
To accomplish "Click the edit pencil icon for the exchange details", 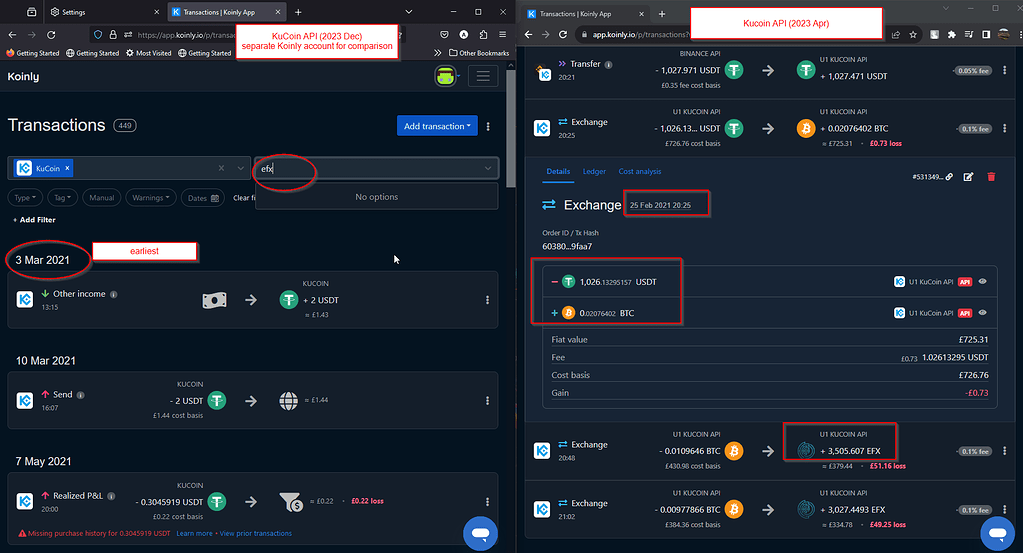I will pyautogui.click(x=968, y=177).
